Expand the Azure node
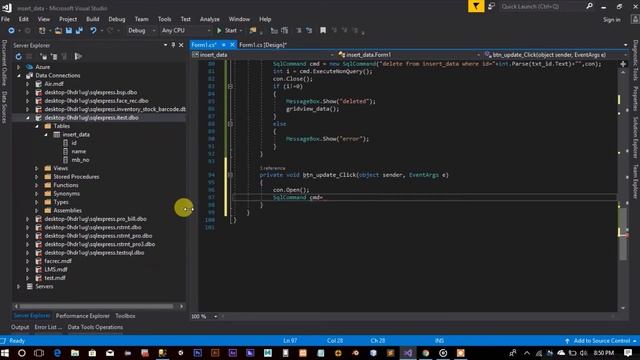Viewport: 640px width, 360px height. coord(18,67)
